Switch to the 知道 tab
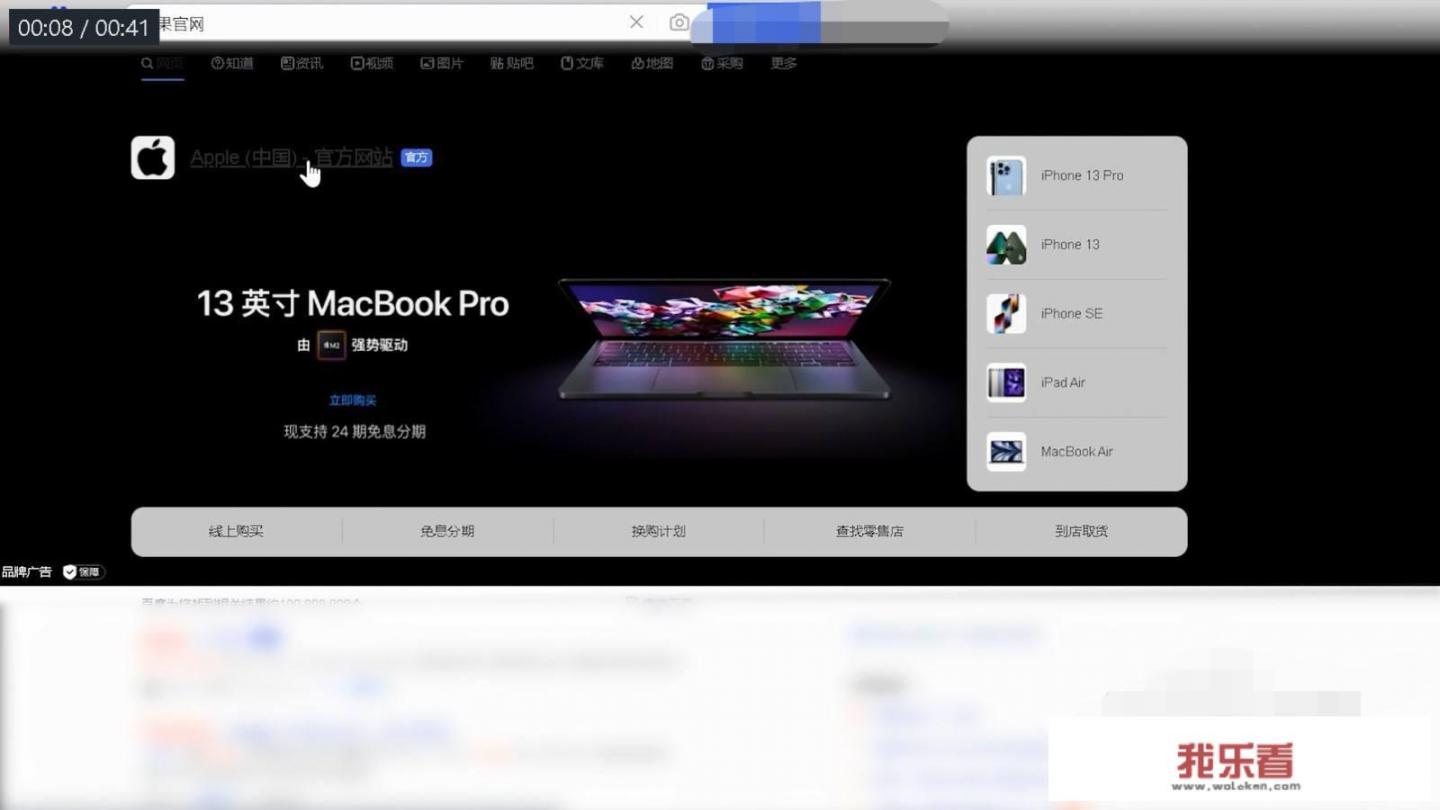Viewport: 1440px width, 810px height. (232, 63)
